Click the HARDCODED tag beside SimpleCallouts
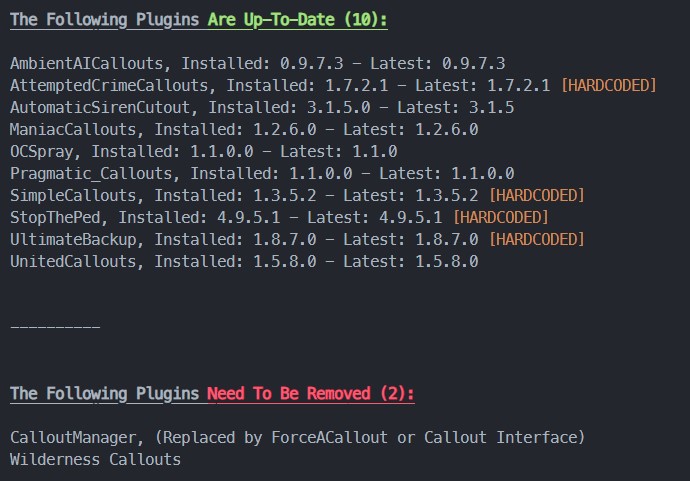Viewport: 690px width, 481px height. point(537,195)
